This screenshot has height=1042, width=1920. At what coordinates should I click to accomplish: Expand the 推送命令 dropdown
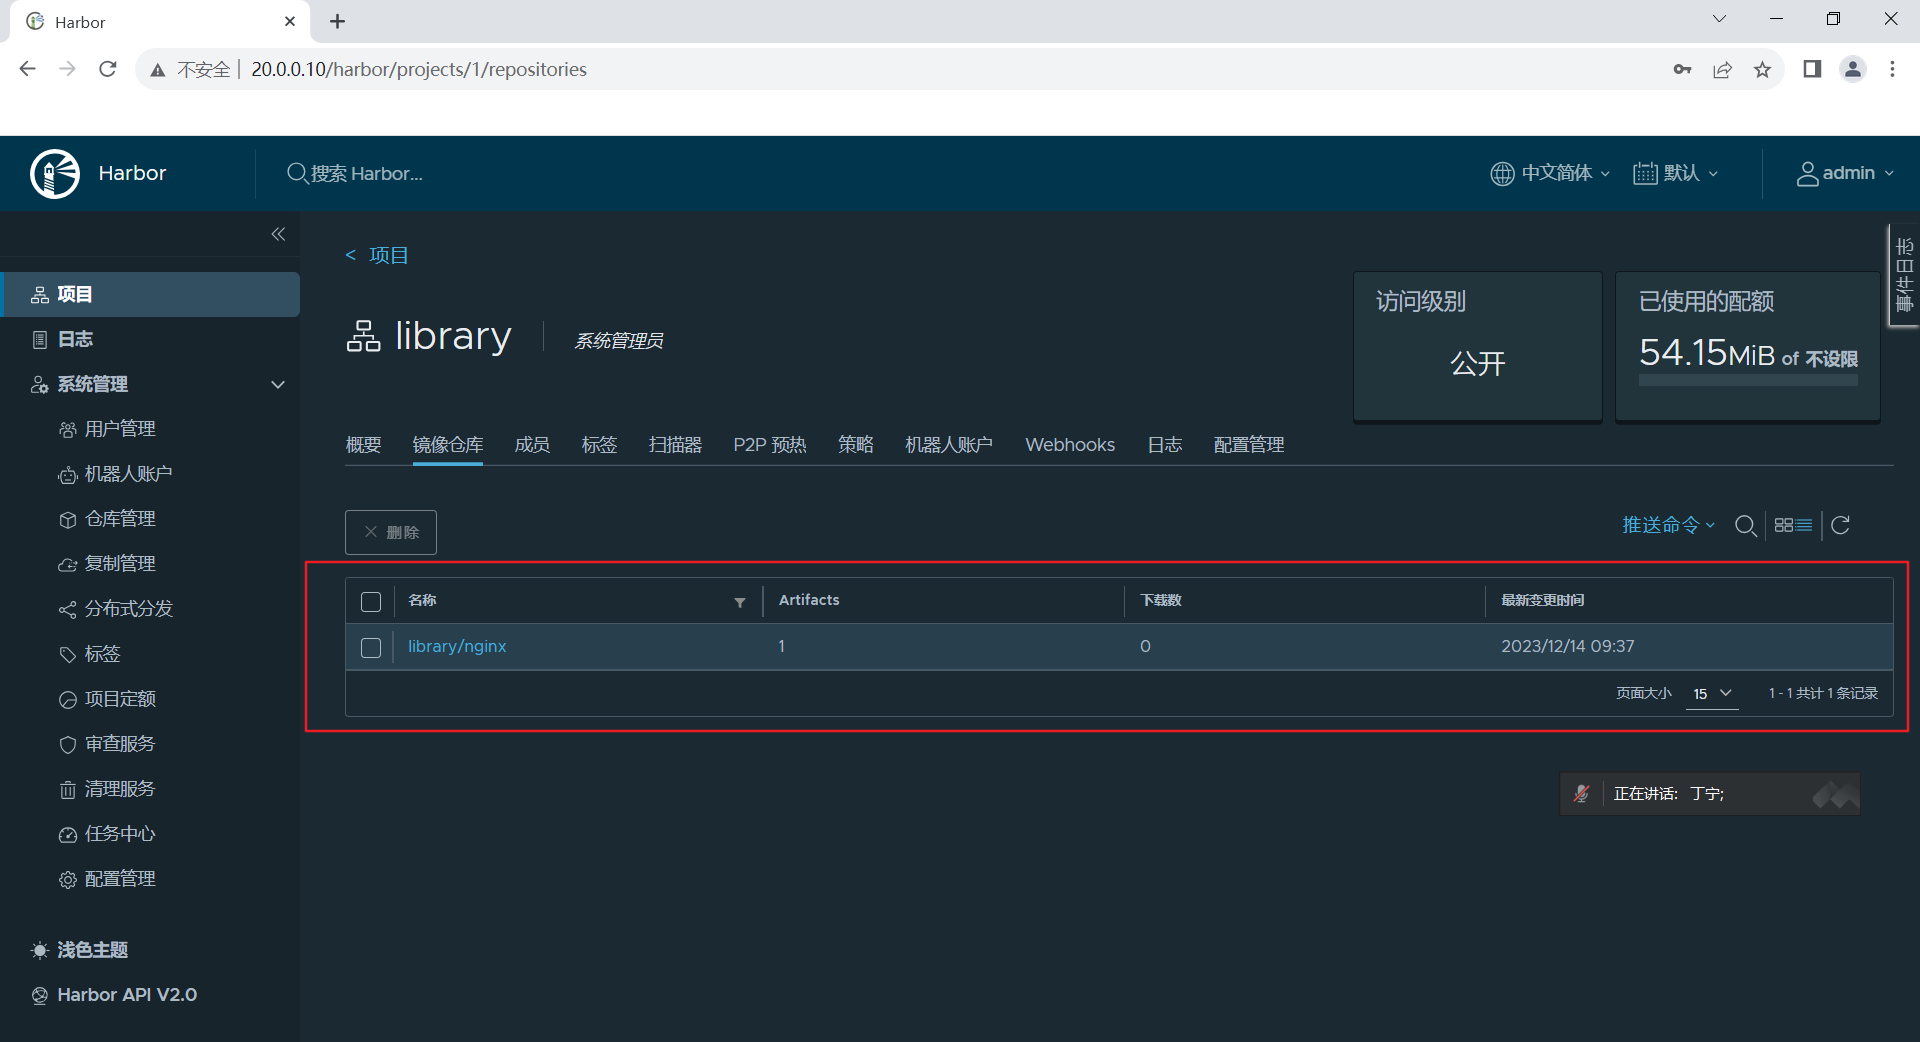1668,525
